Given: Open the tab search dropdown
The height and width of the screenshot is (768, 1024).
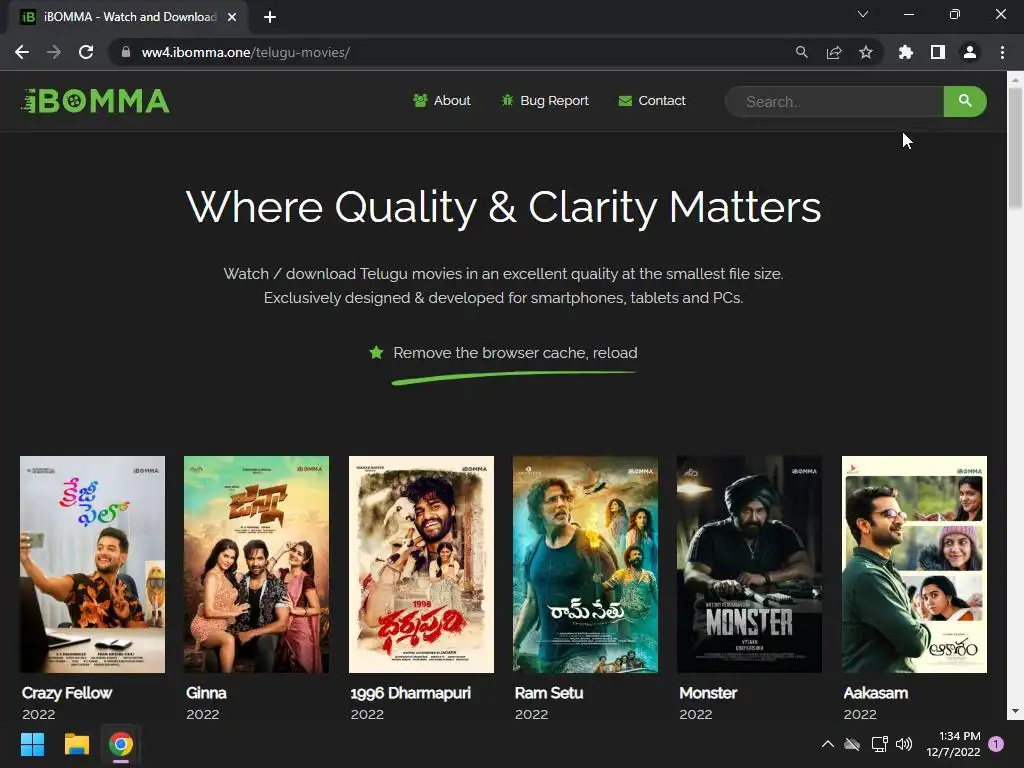Looking at the screenshot, I should pos(863,14).
